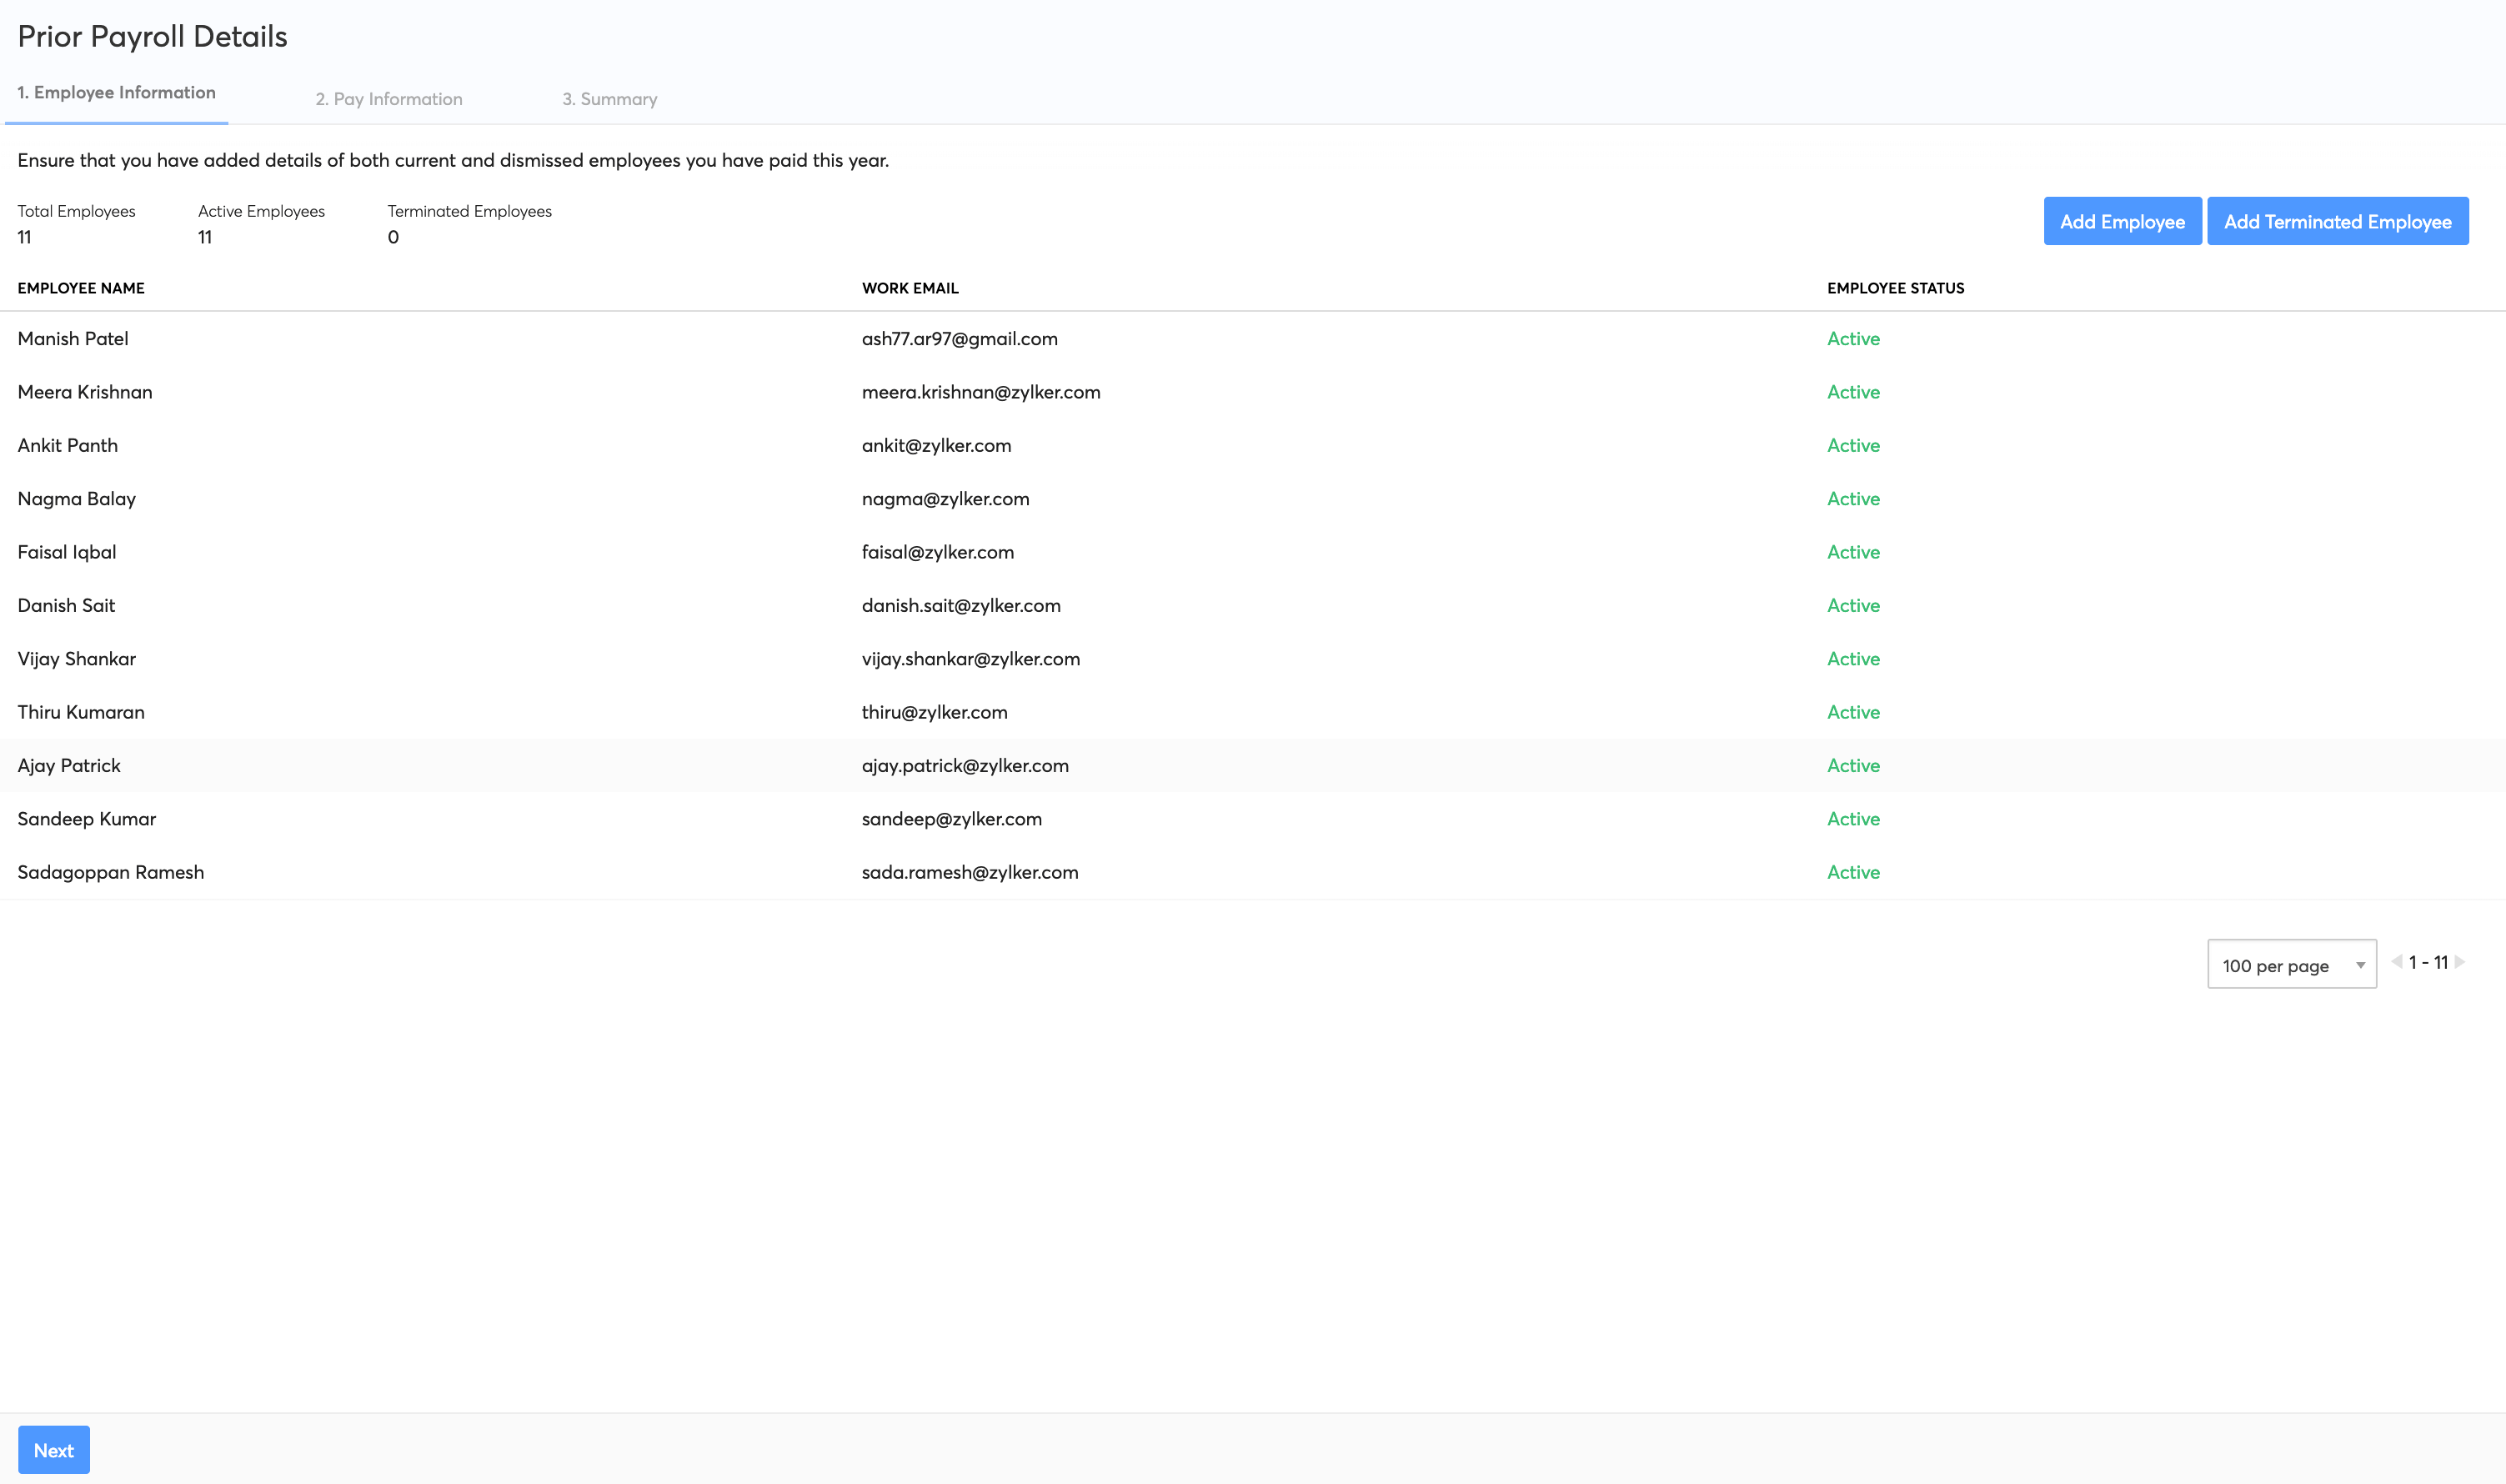Switch to Pay Information tab
The image size is (2506, 1484).
[389, 99]
